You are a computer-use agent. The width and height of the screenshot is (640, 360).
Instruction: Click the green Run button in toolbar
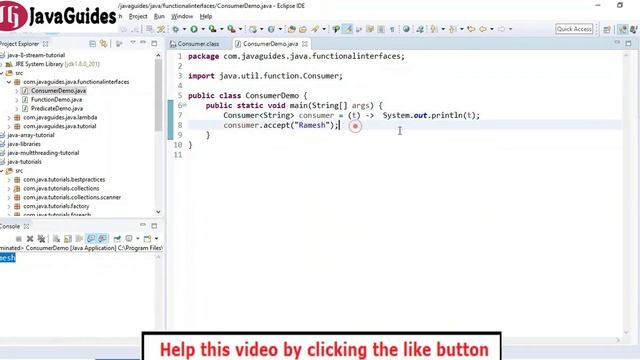[194, 29]
